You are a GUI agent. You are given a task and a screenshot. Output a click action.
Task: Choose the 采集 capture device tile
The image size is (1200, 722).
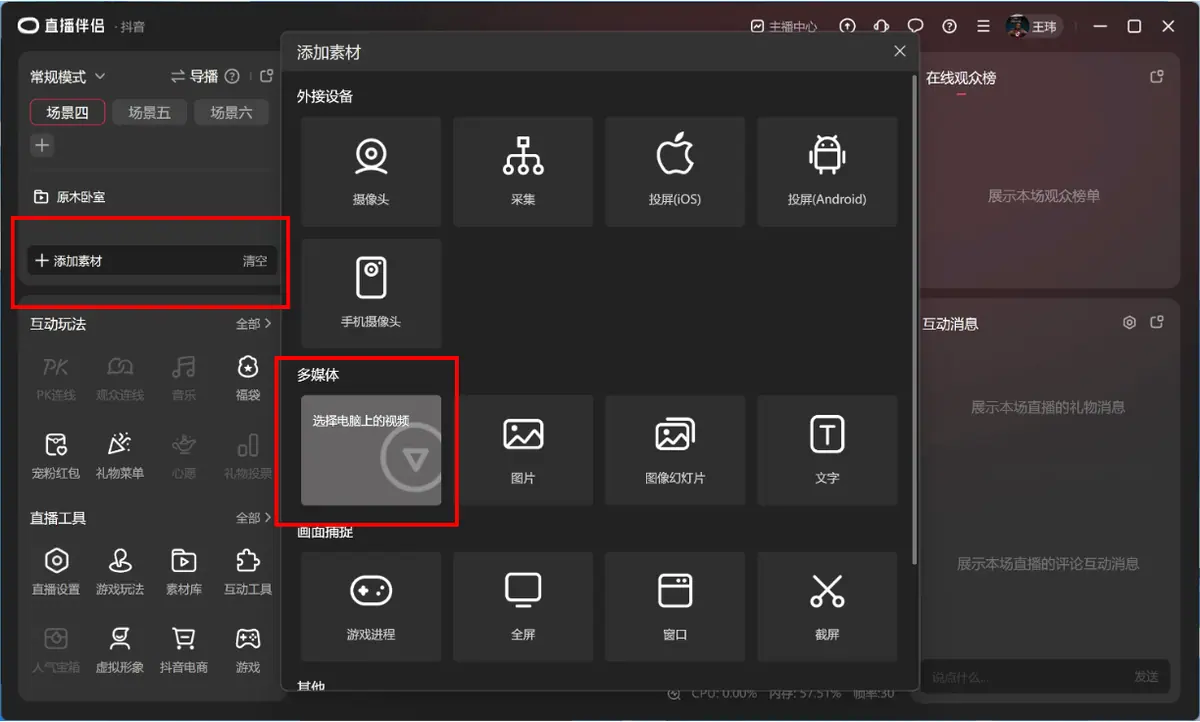pyautogui.click(x=523, y=172)
